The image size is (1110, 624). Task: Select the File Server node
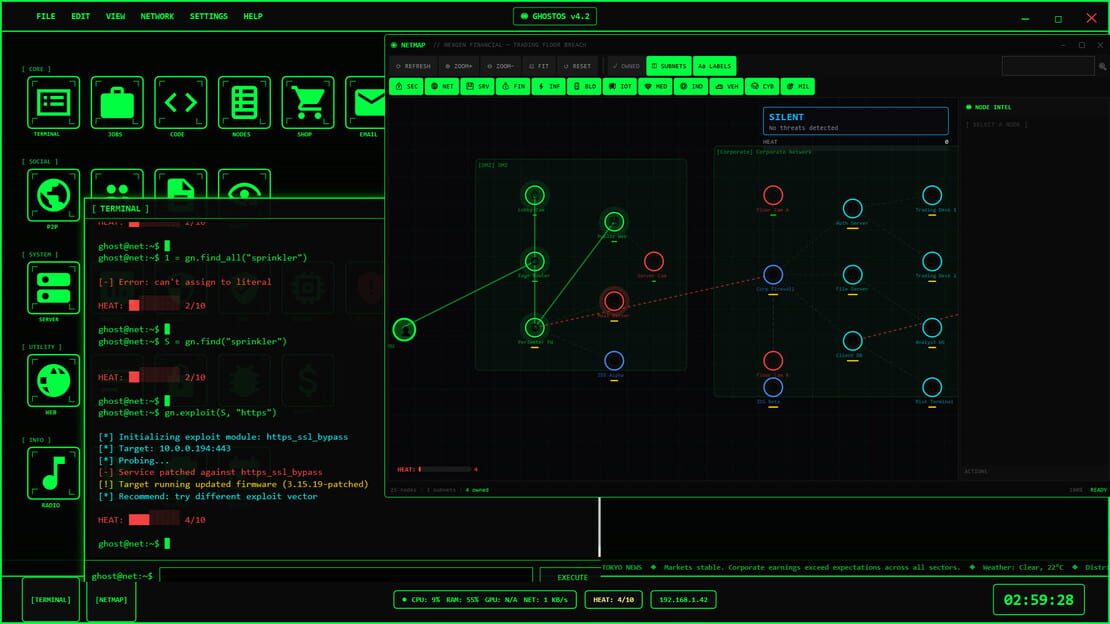click(x=852, y=274)
